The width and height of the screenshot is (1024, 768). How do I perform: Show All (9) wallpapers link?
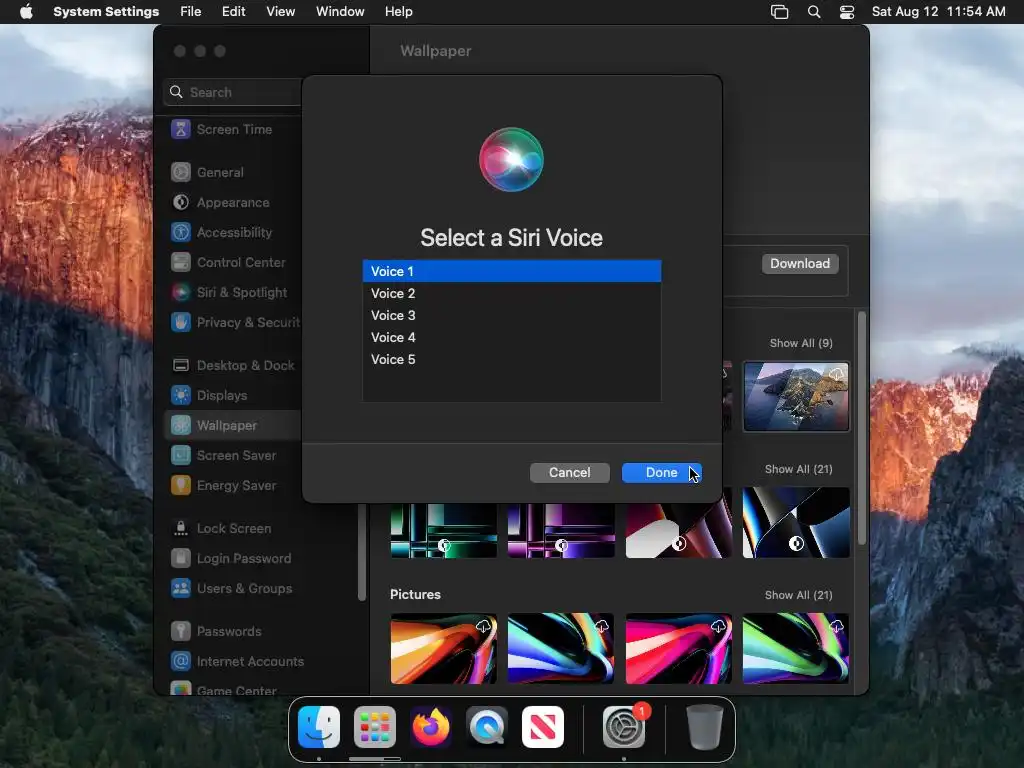tap(801, 344)
